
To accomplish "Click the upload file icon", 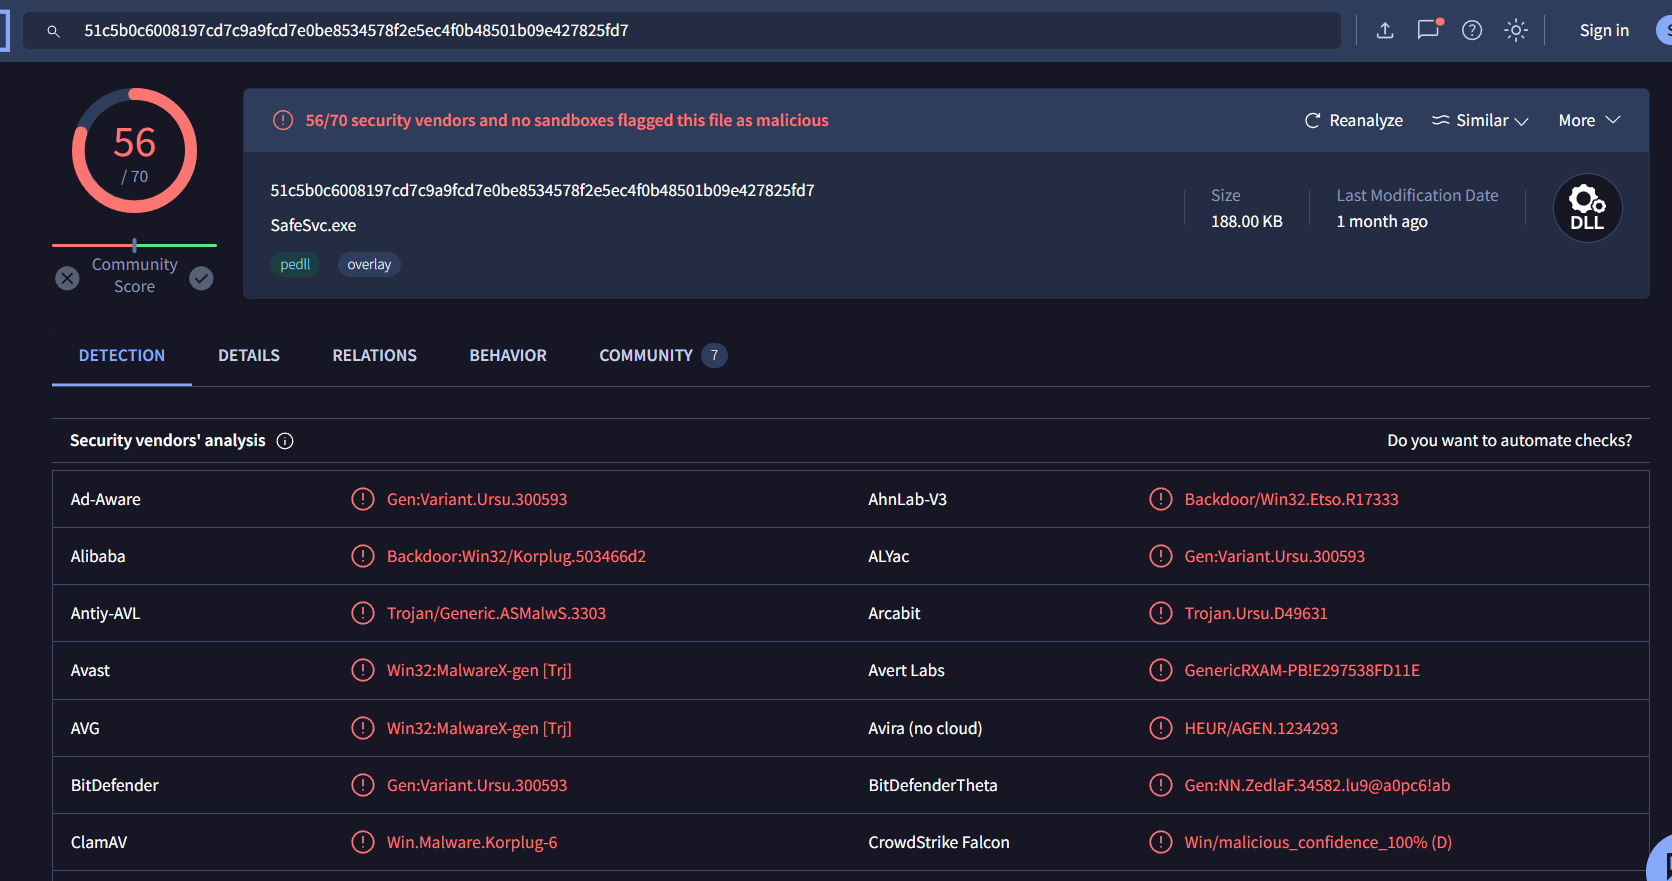I will click(x=1385, y=30).
